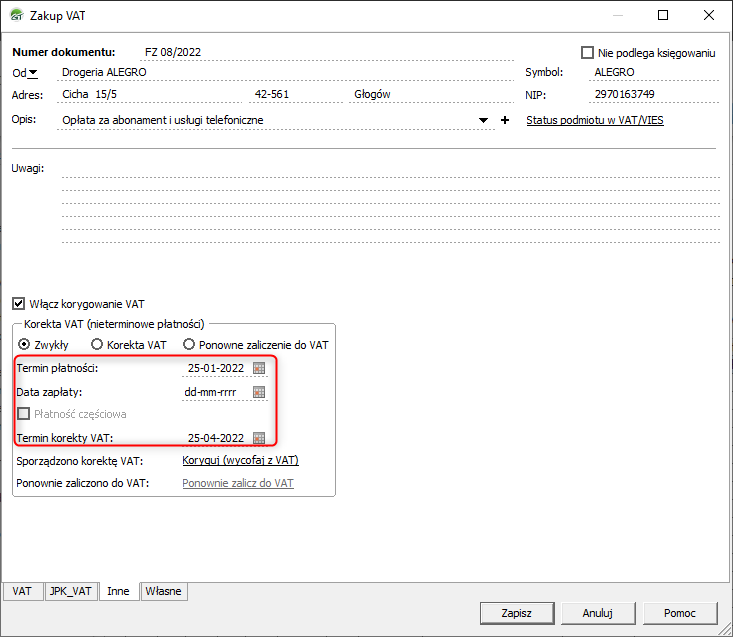This screenshot has width=733, height=637.
Task: Open the Opis description dropdown arrow
Action: pos(483,120)
